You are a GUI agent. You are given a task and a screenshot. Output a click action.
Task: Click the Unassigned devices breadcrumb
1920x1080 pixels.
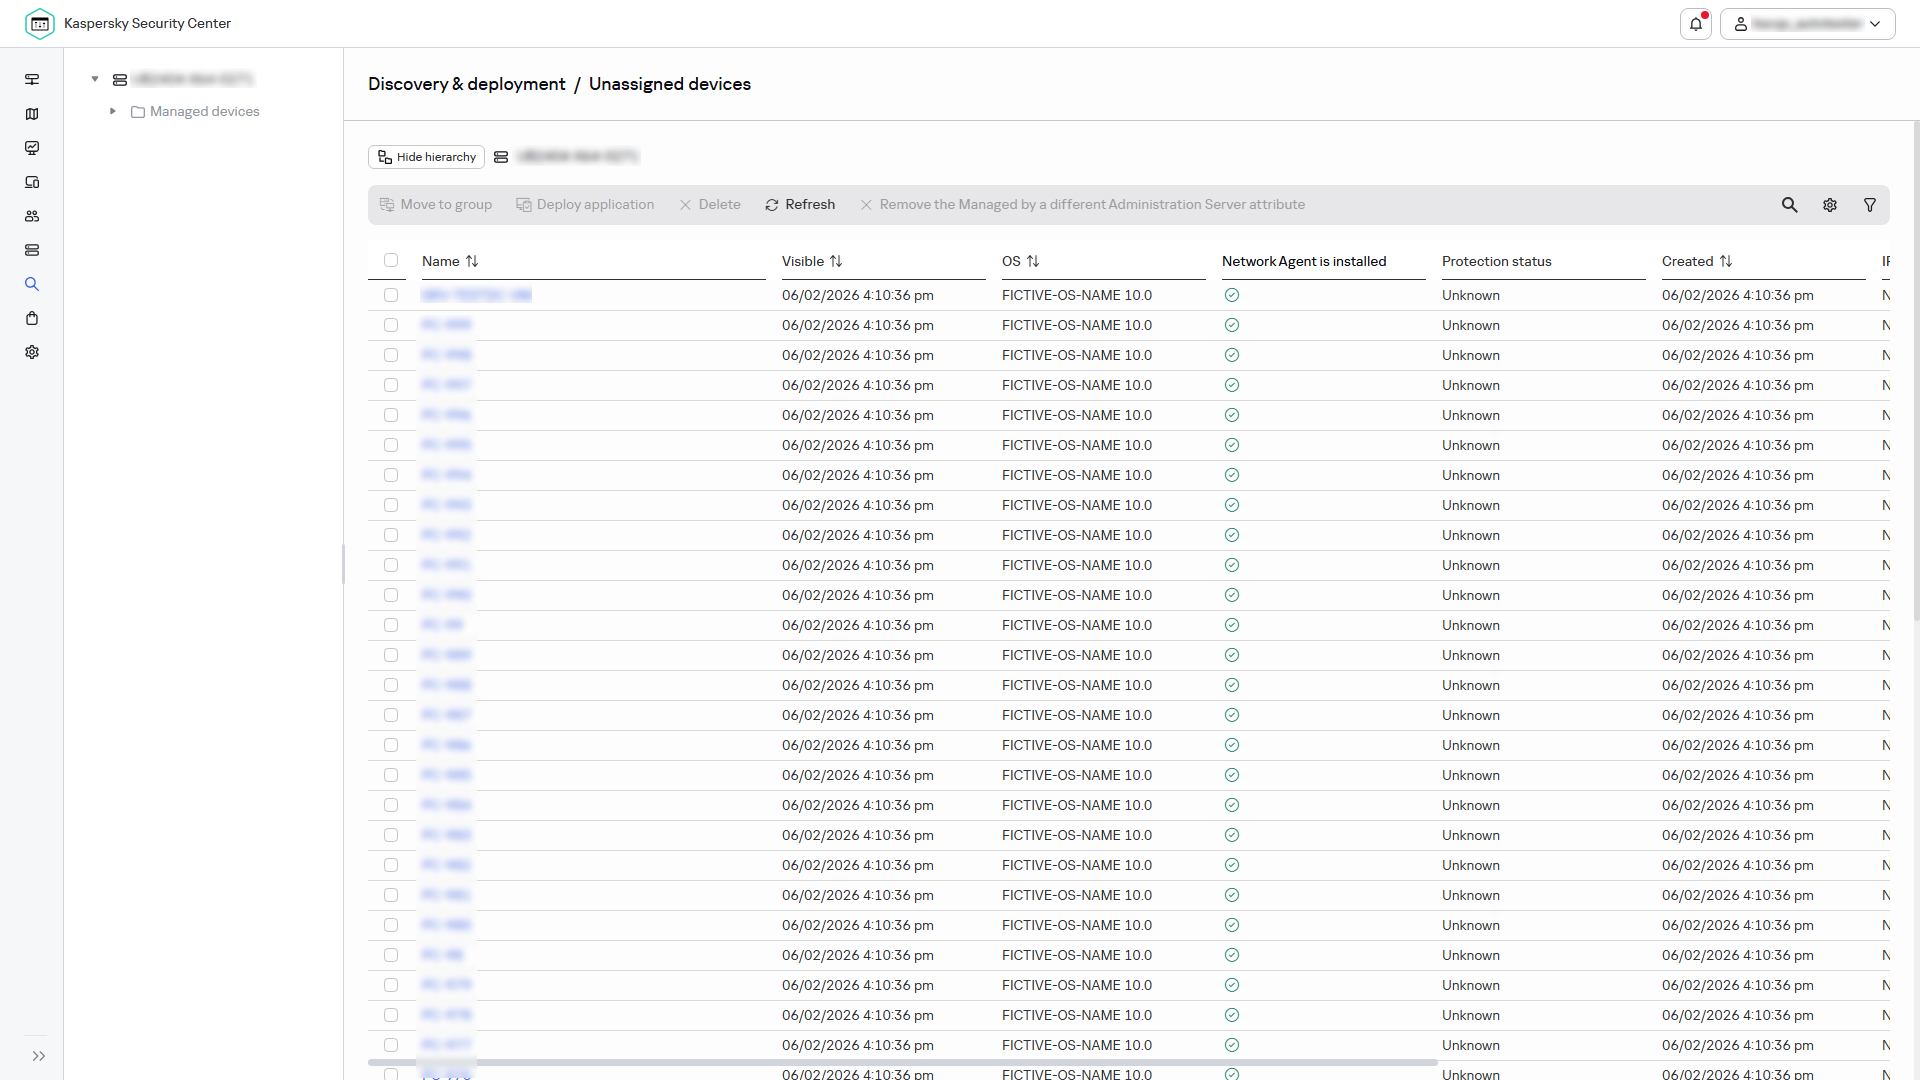click(x=670, y=84)
